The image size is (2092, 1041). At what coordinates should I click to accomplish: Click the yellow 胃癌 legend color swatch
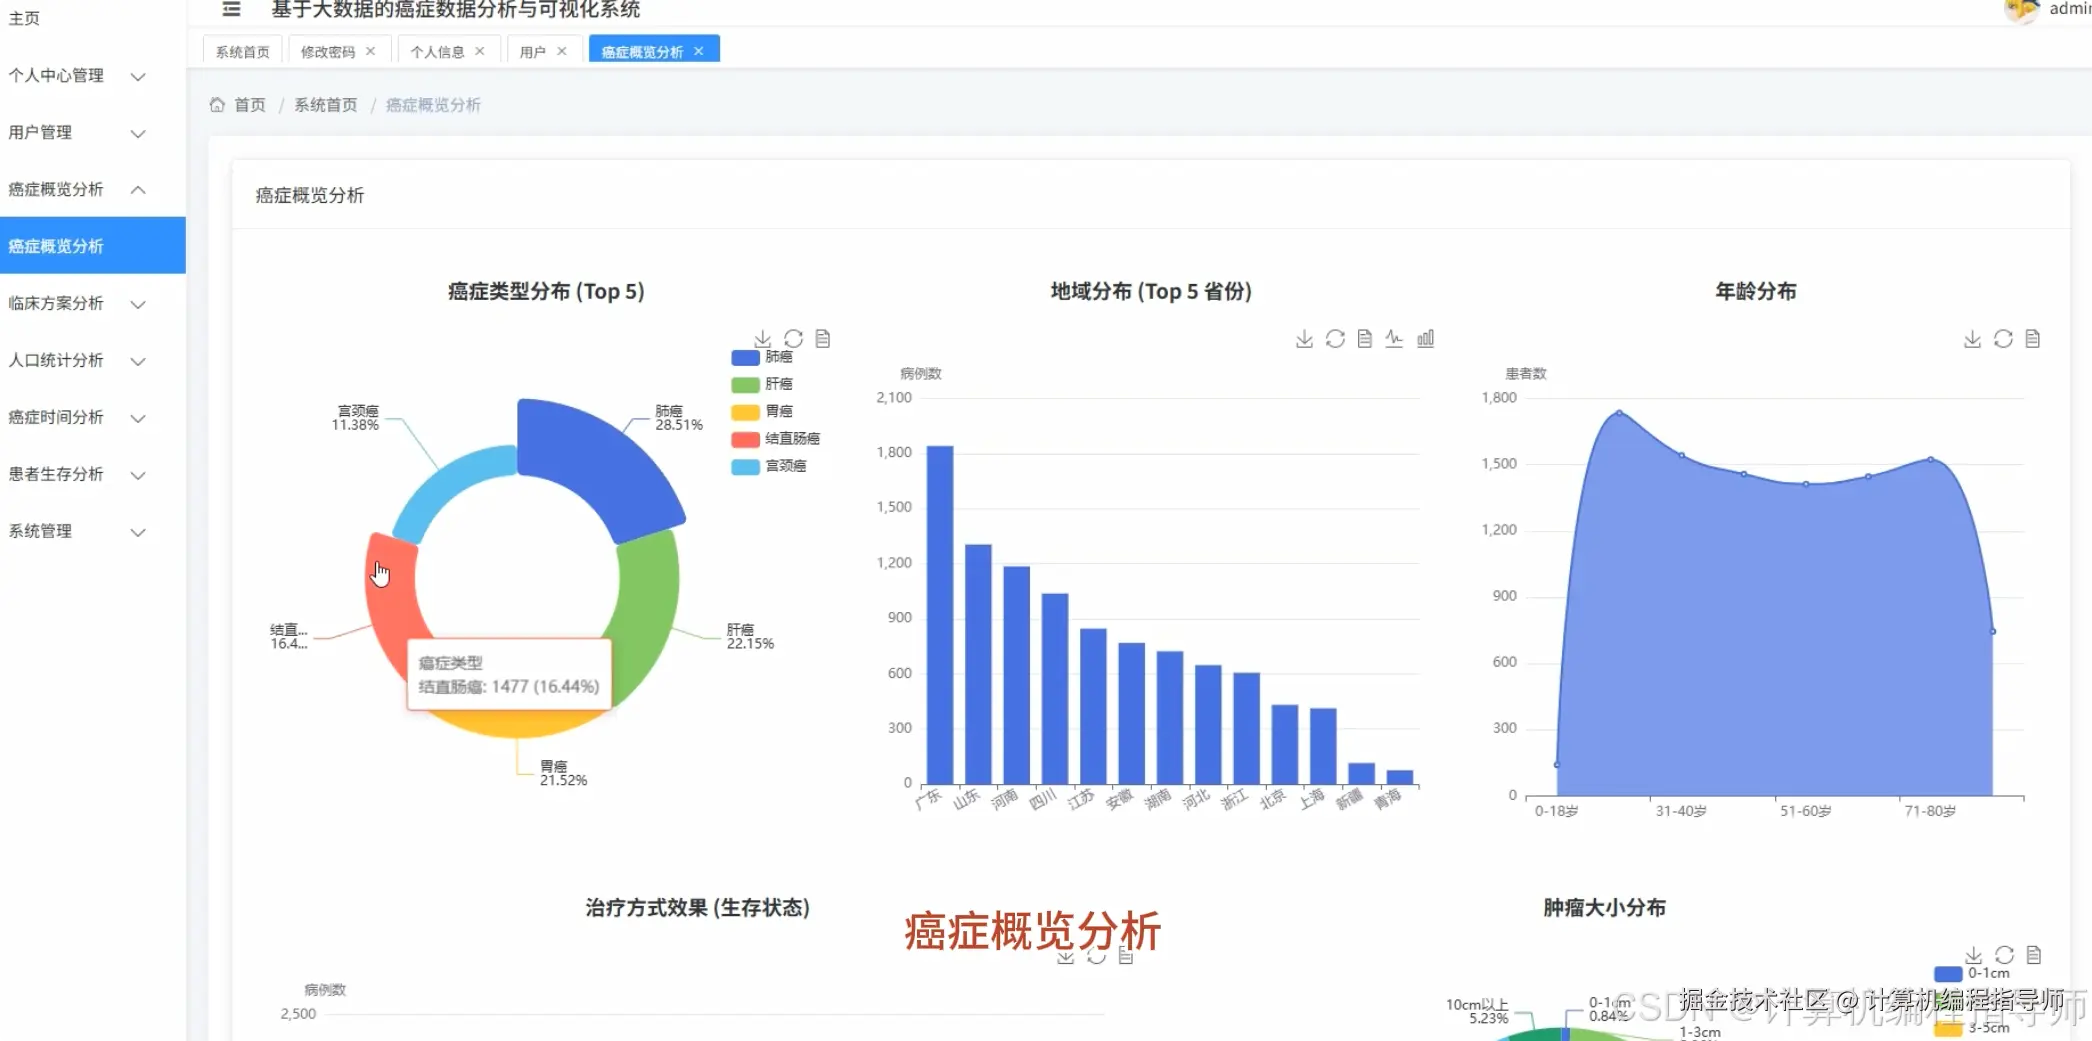(744, 411)
